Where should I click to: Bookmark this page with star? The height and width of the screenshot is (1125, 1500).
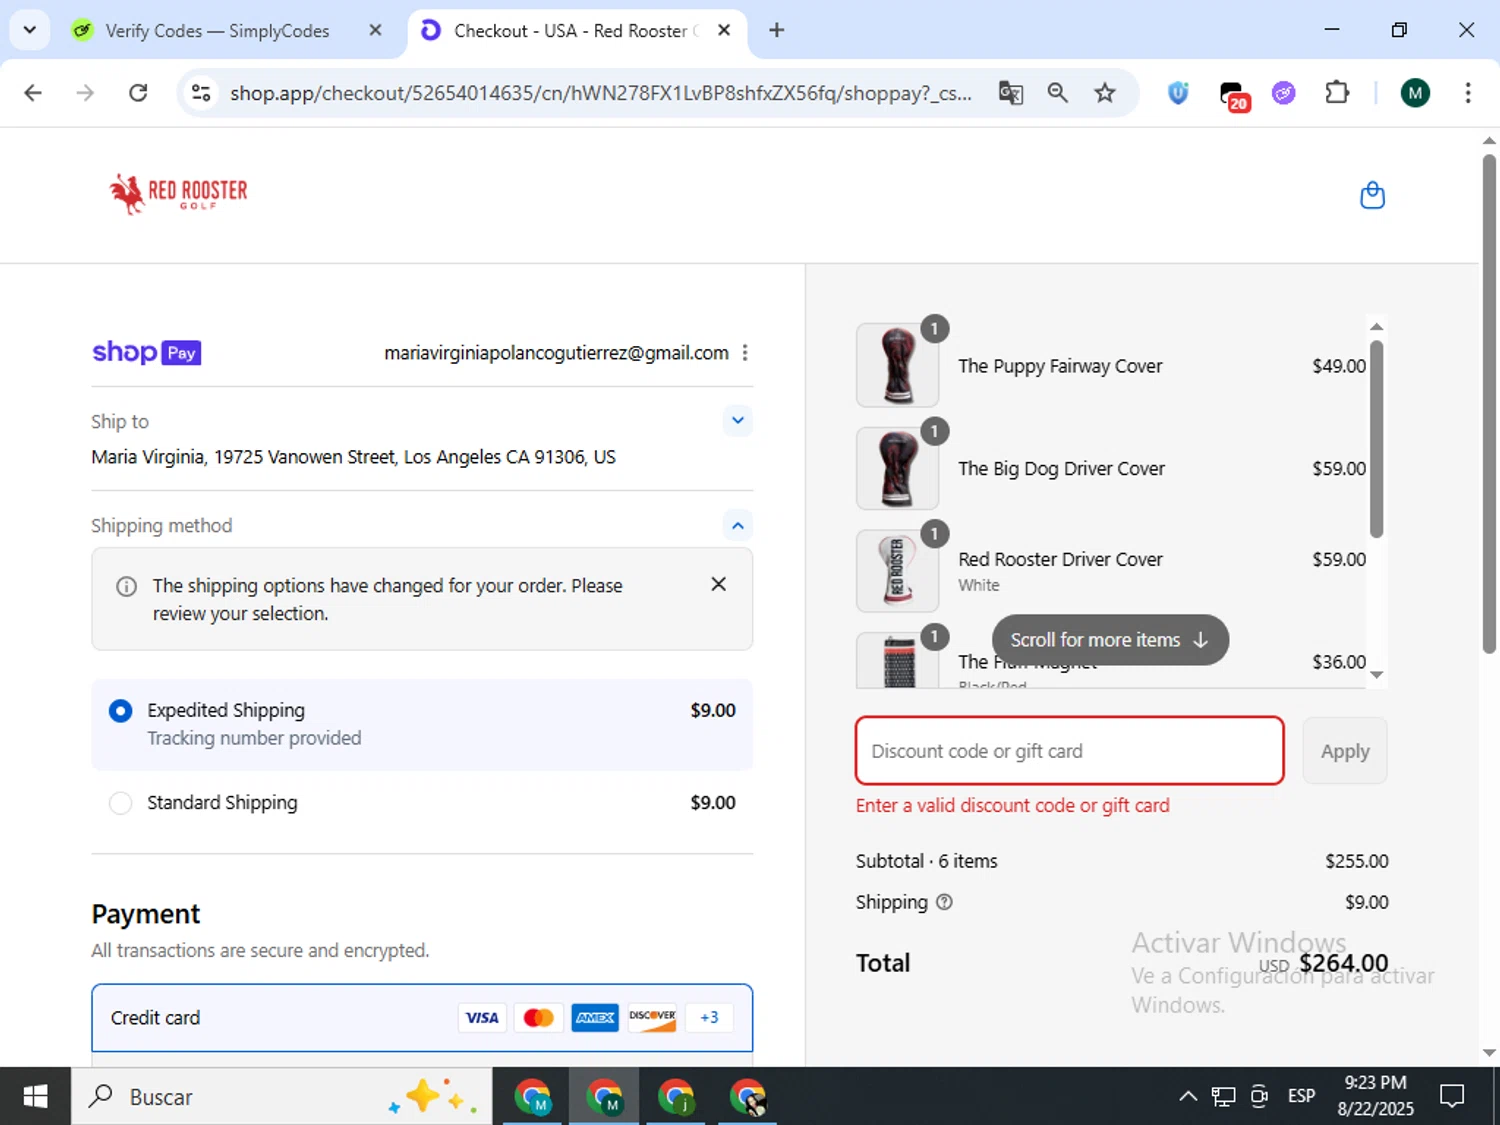click(x=1104, y=93)
